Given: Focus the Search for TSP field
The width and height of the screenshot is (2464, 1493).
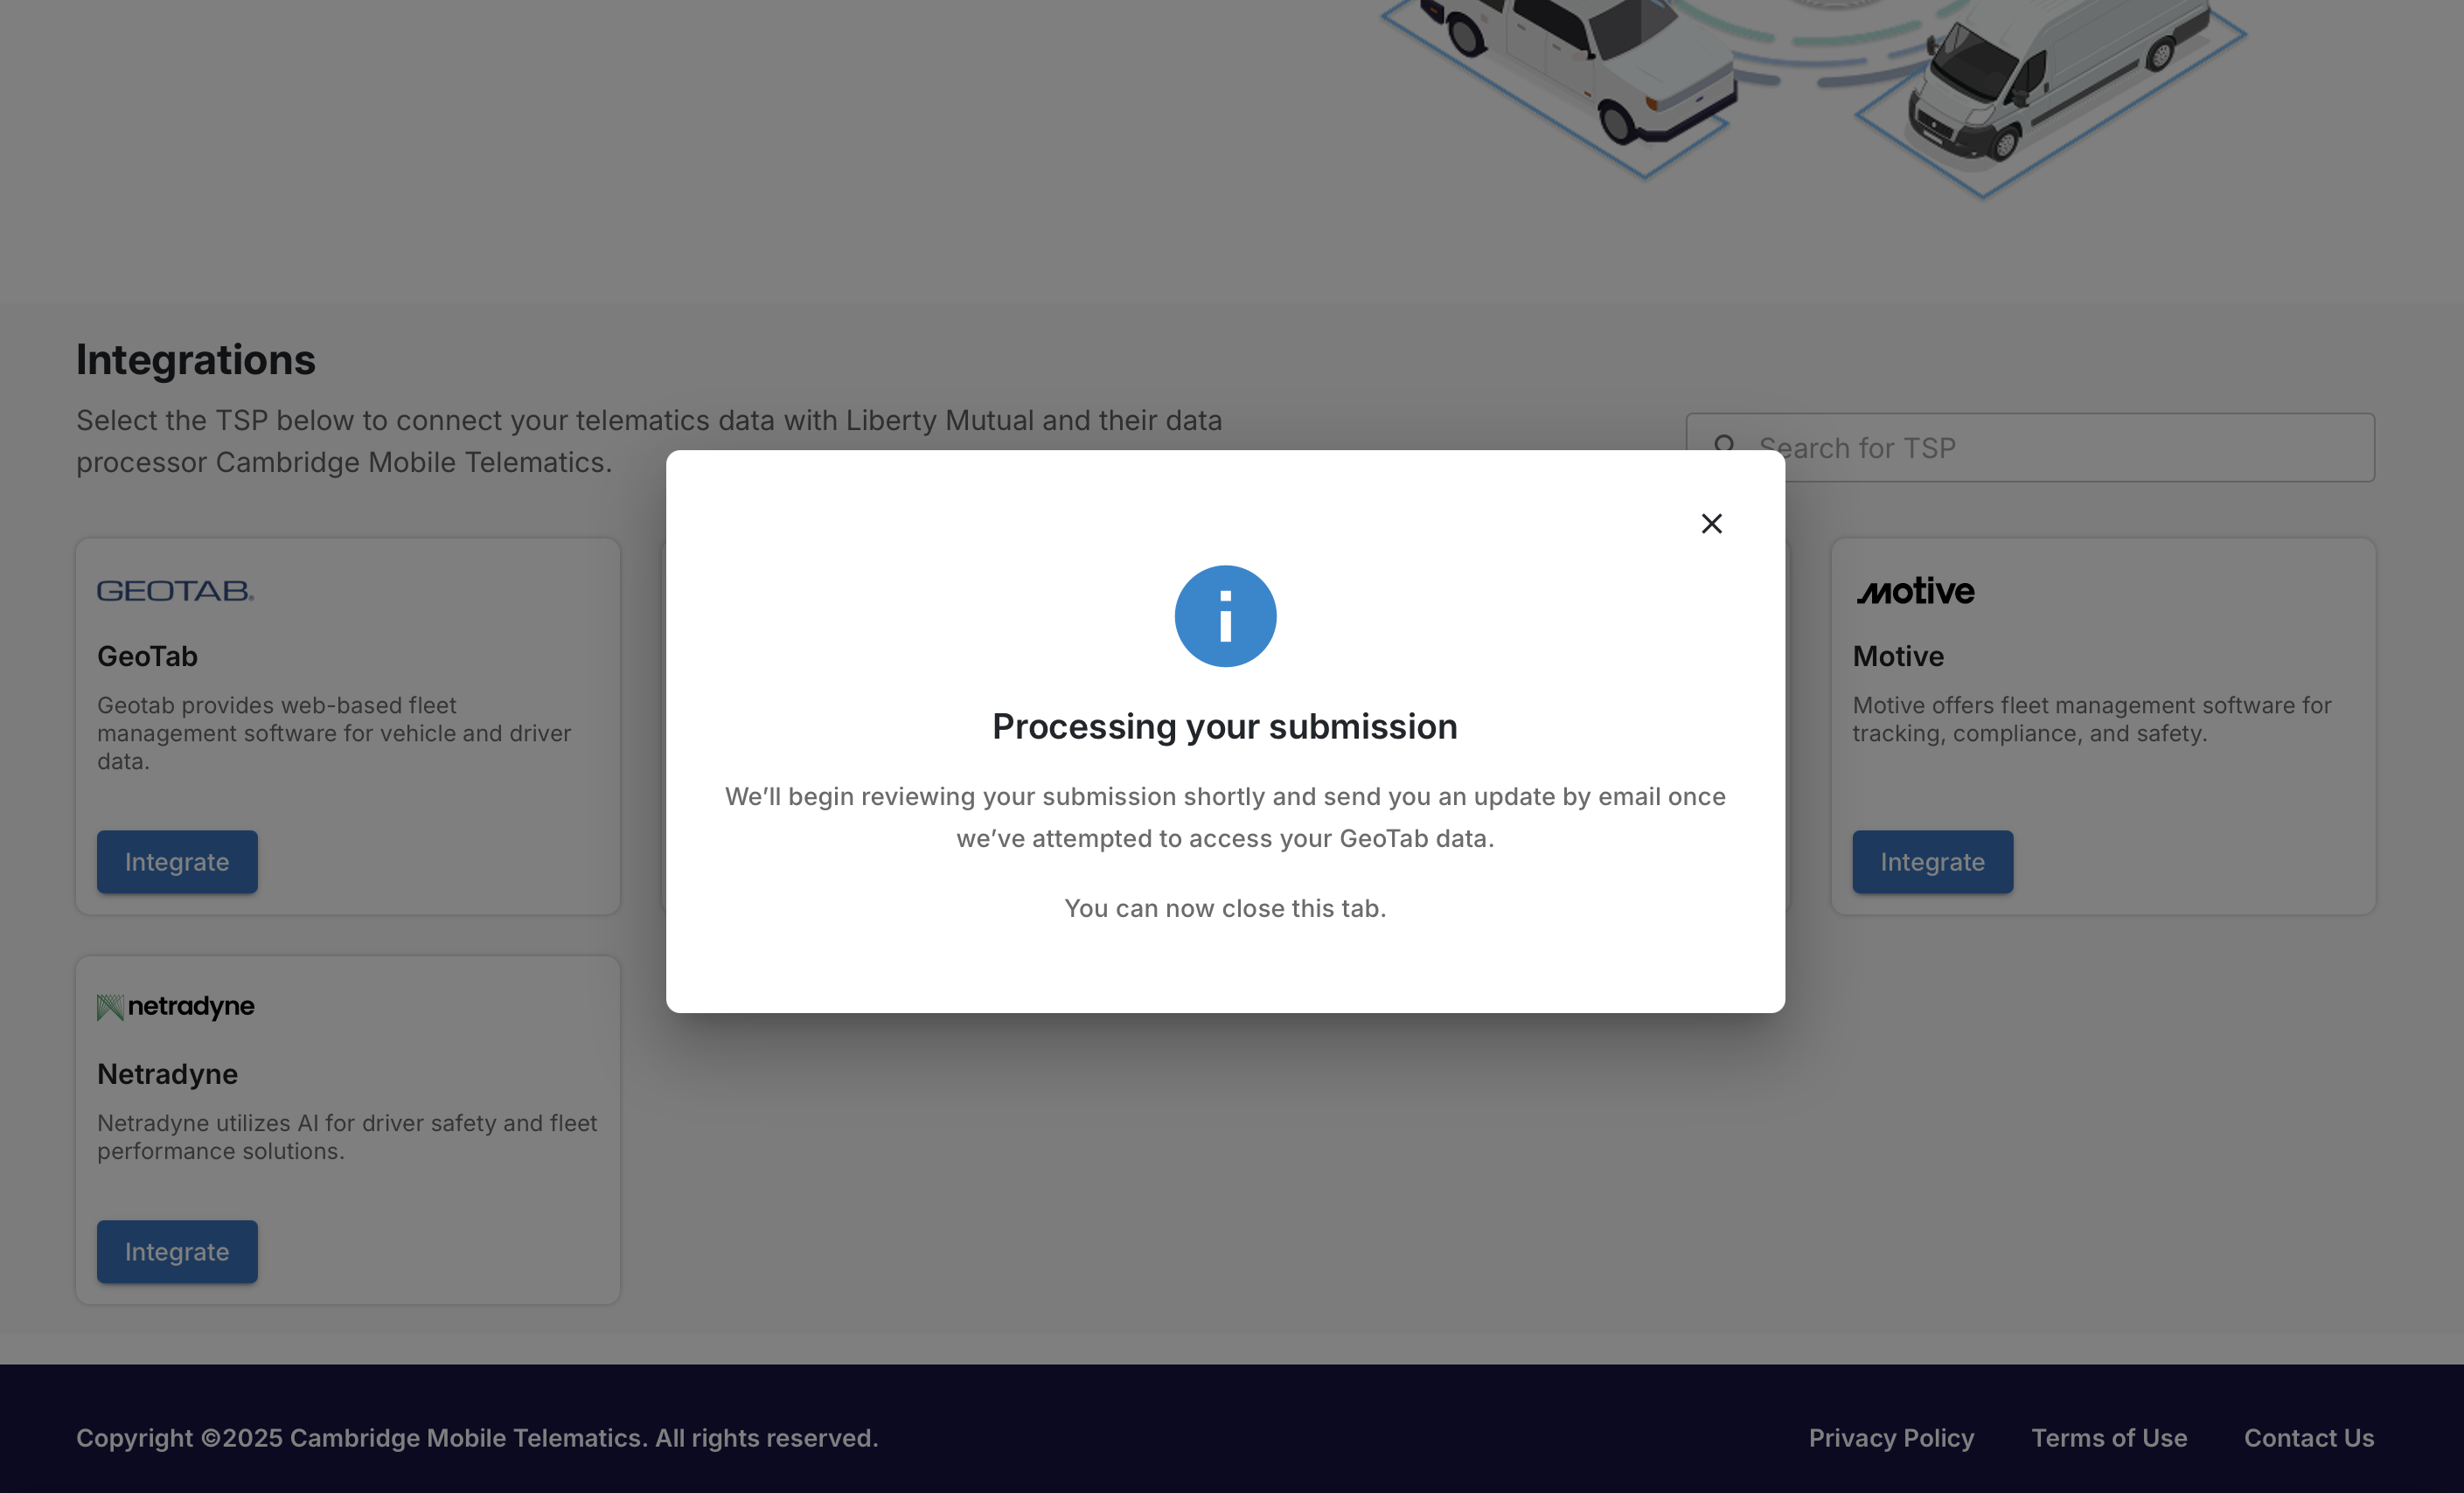Looking at the screenshot, I should coord(2030,448).
